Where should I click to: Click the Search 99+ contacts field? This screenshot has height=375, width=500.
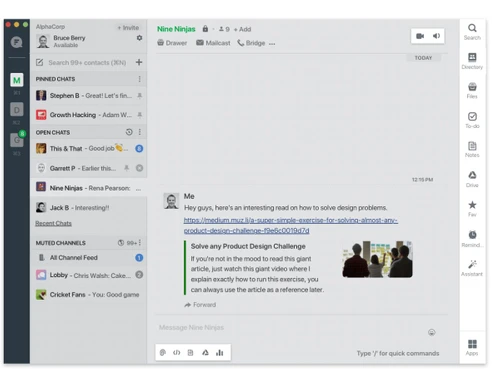point(87,62)
